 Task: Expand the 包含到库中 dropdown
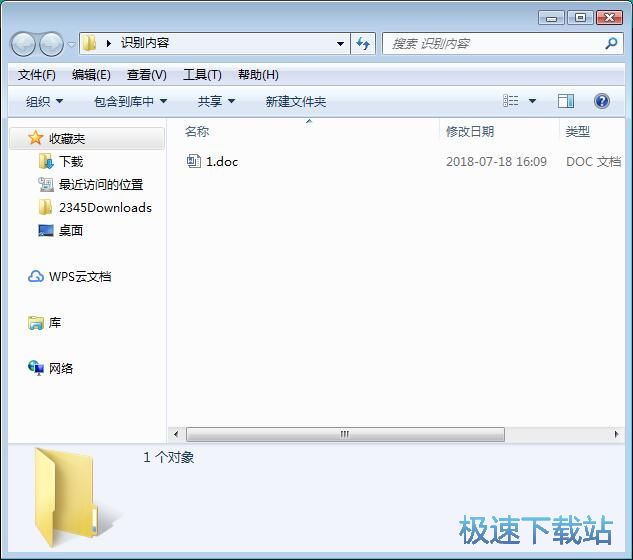pos(130,101)
